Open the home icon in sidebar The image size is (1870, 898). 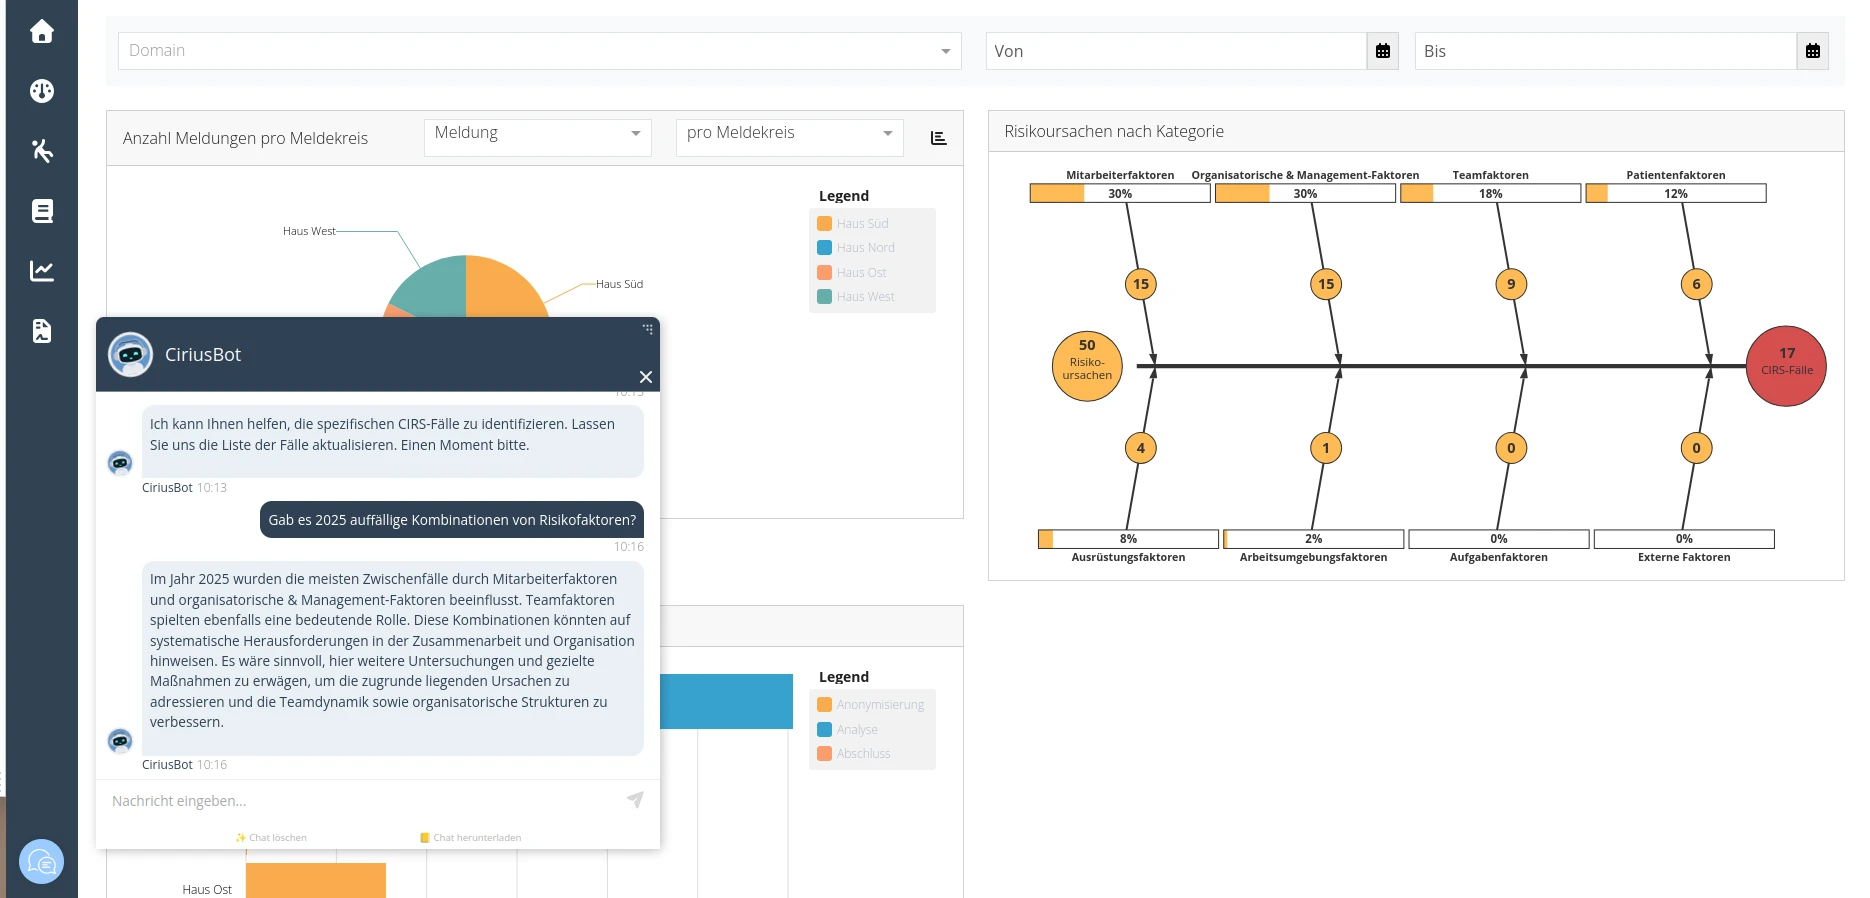pos(42,32)
